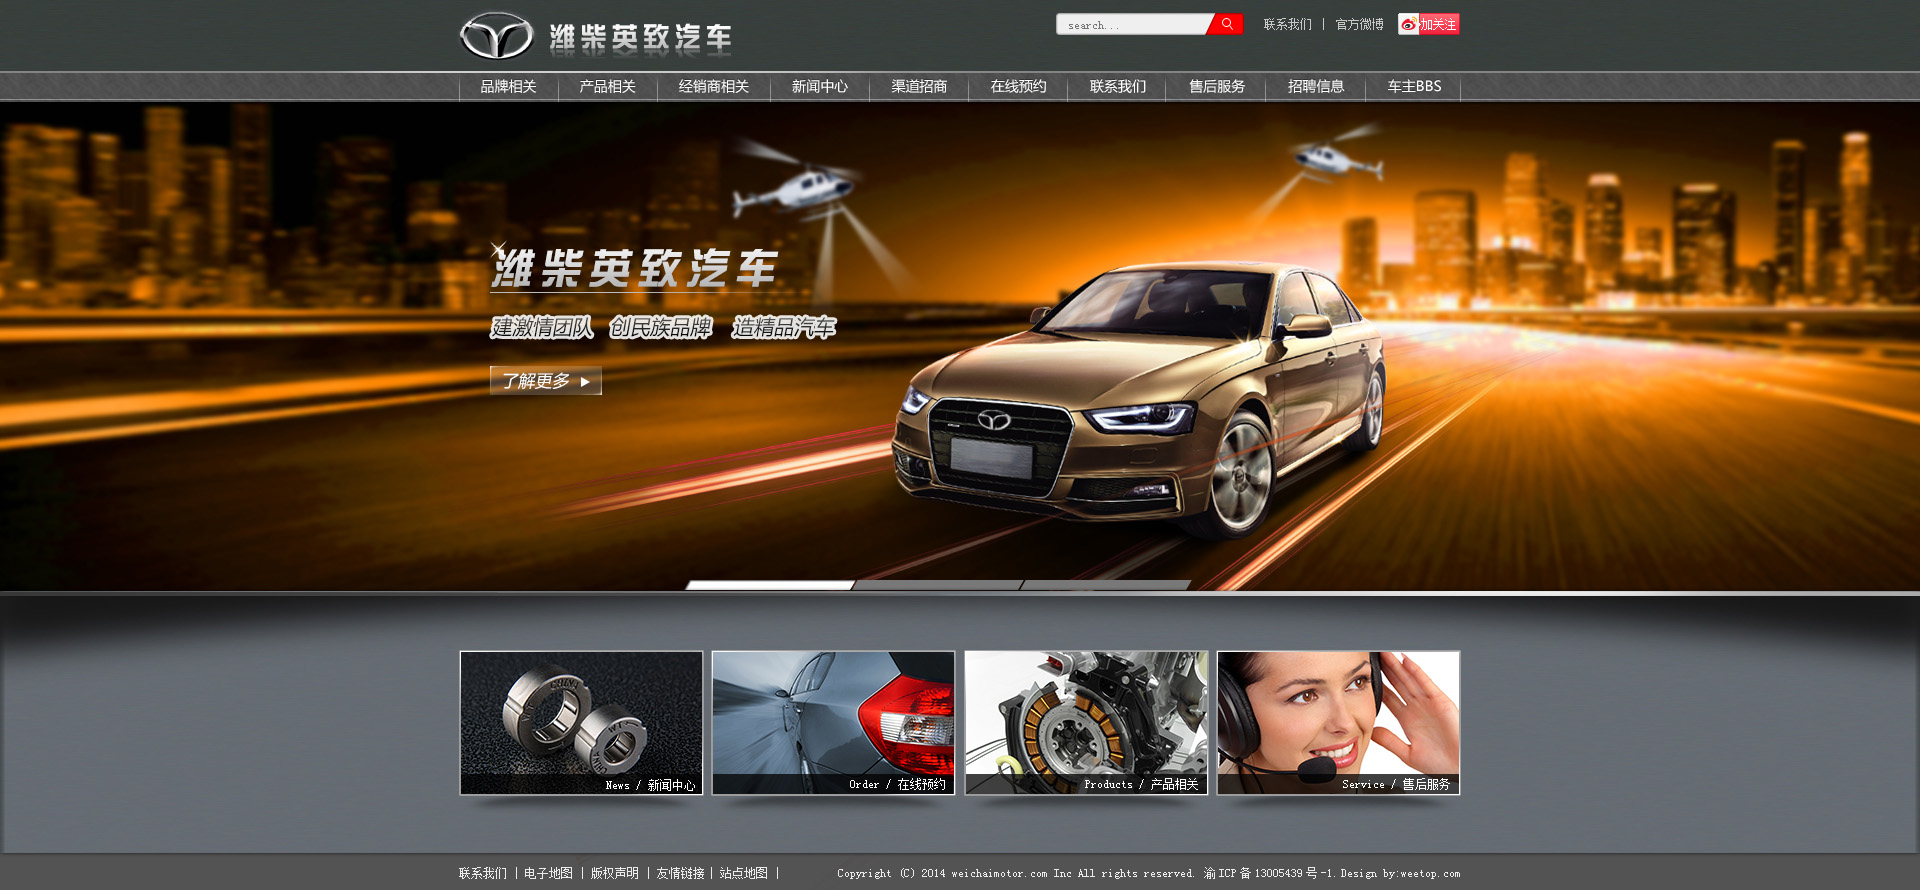Click the Weibo 加关注 follow button
This screenshot has width=1920, height=890.
tap(1429, 24)
